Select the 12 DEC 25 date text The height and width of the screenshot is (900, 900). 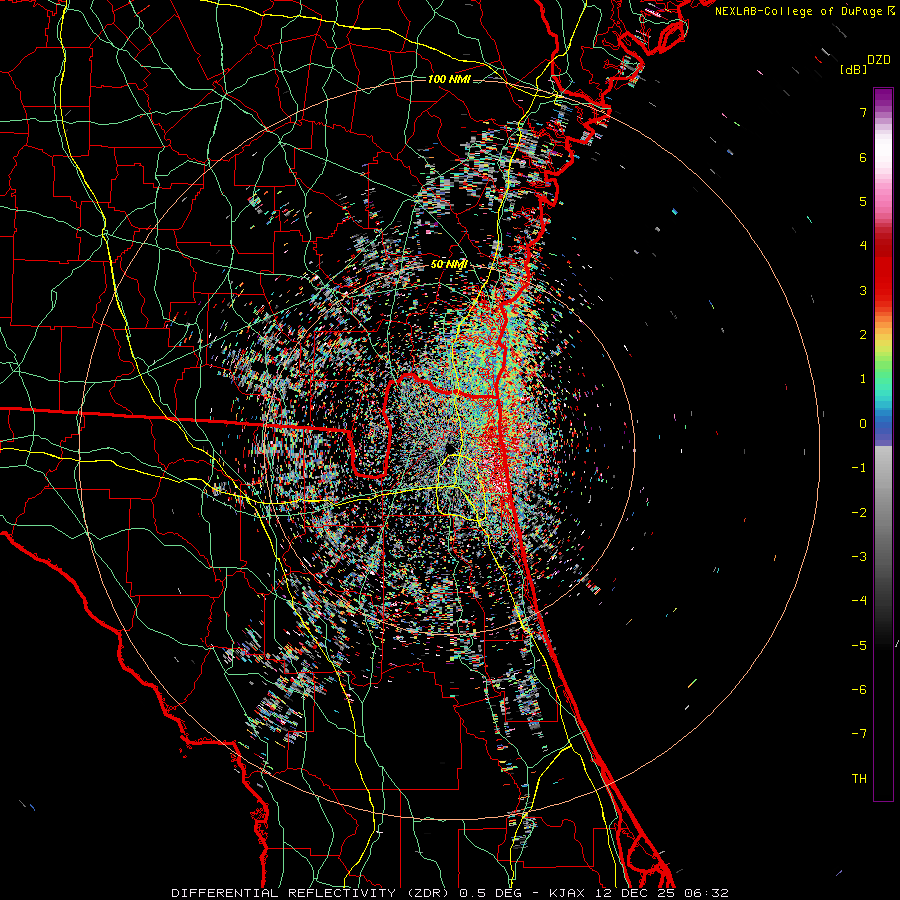[x=636, y=893]
